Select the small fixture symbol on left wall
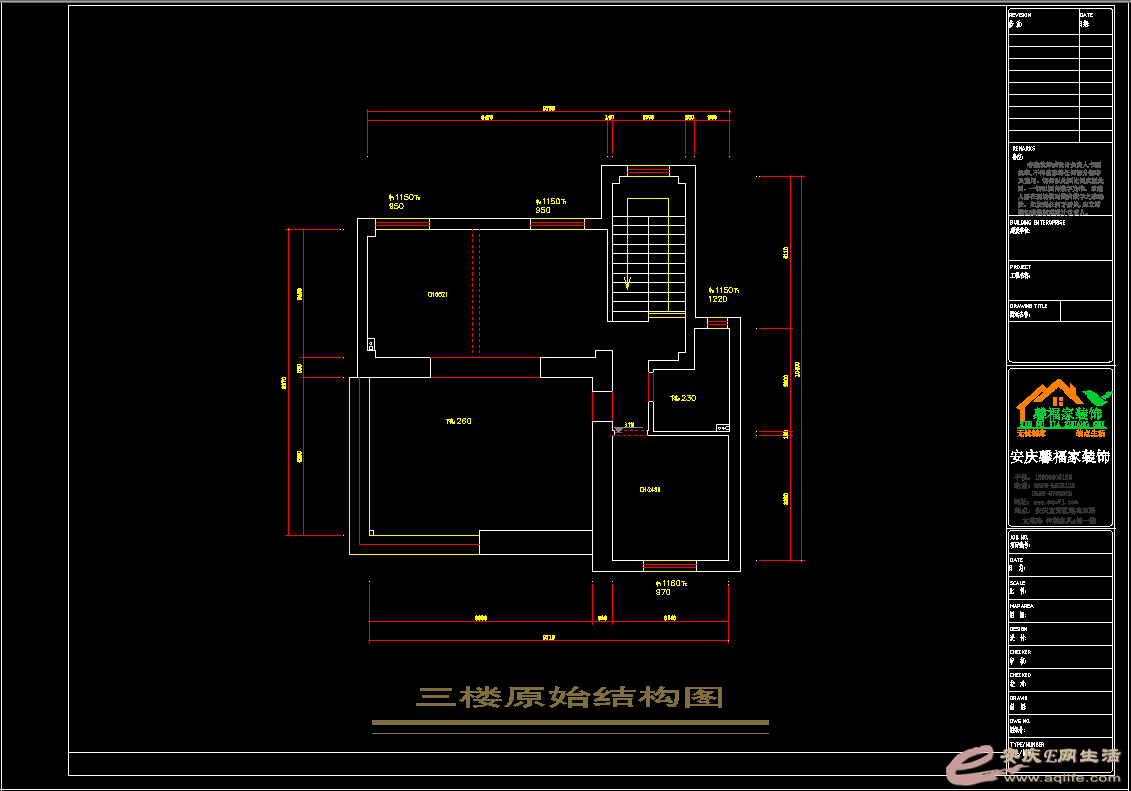Screen dimensions: 1131x791 pyautogui.click(x=371, y=345)
